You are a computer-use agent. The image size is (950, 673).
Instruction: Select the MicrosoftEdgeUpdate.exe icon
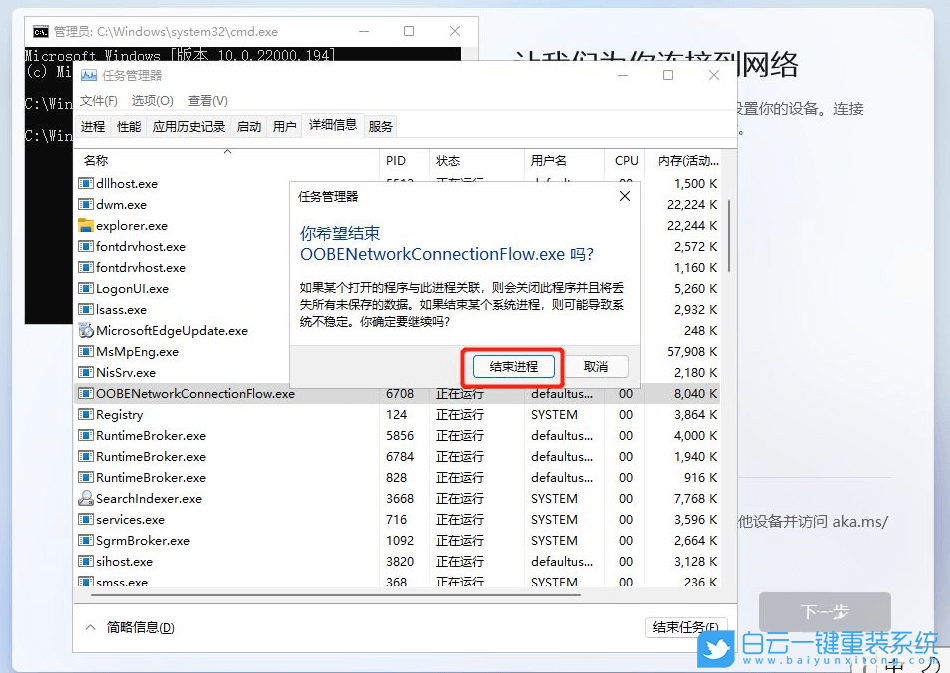85,330
